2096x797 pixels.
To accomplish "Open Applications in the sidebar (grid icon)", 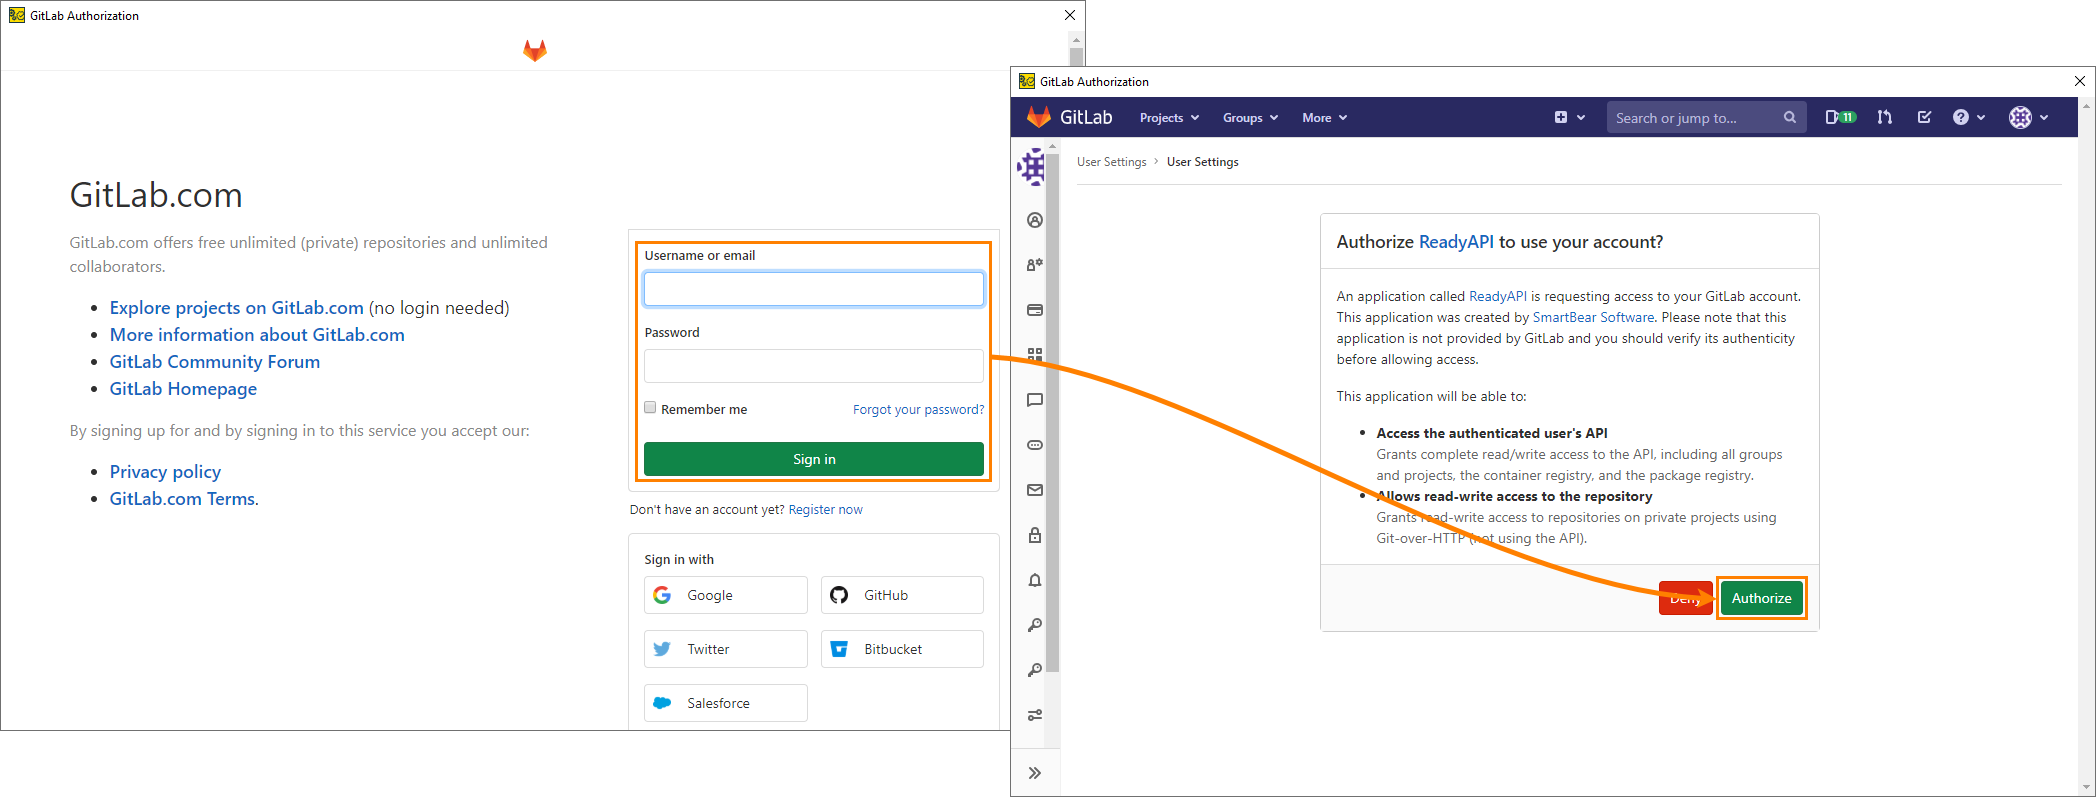I will [1035, 355].
